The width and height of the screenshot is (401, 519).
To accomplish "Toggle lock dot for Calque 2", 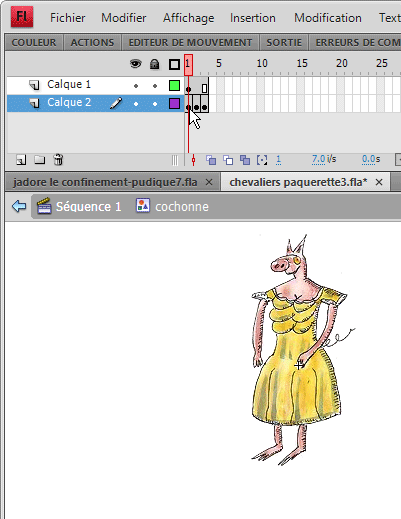I will coord(155,104).
